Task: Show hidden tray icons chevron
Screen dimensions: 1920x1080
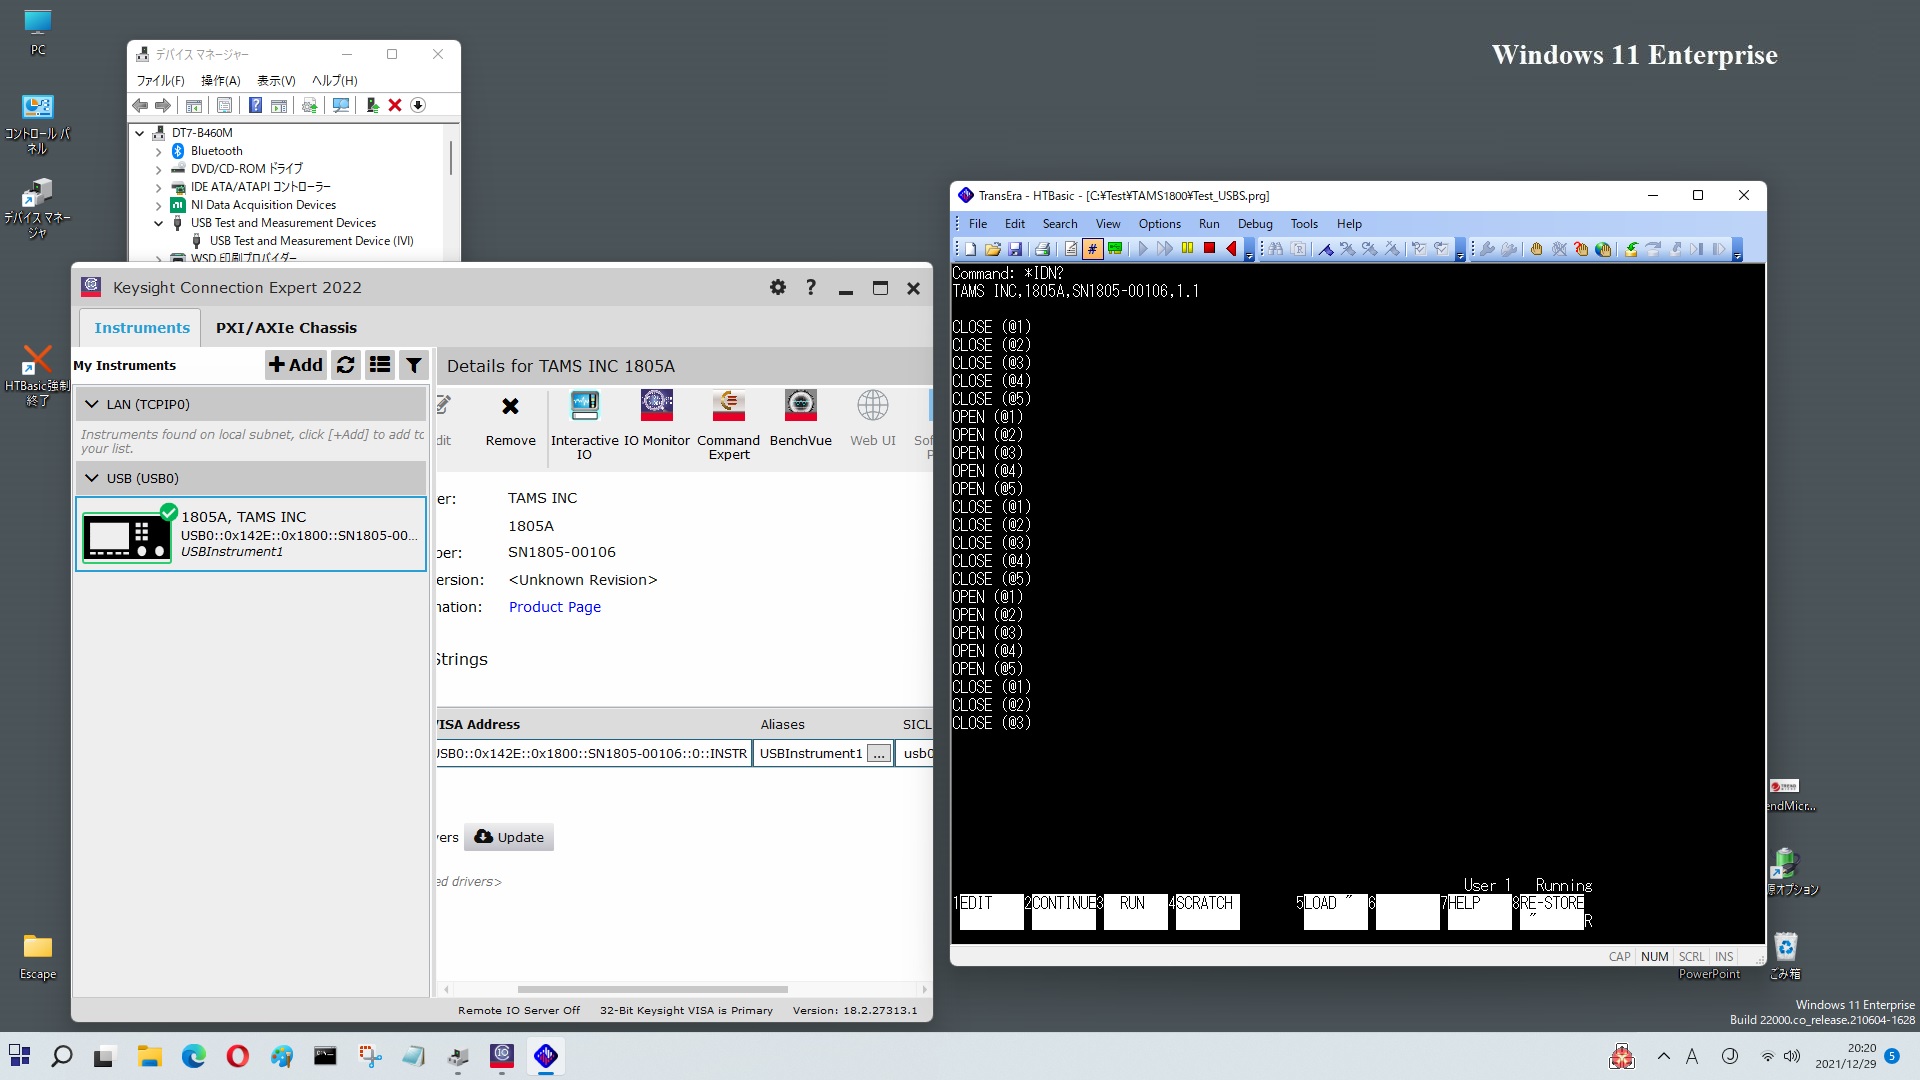Action: coord(1664,1056)
